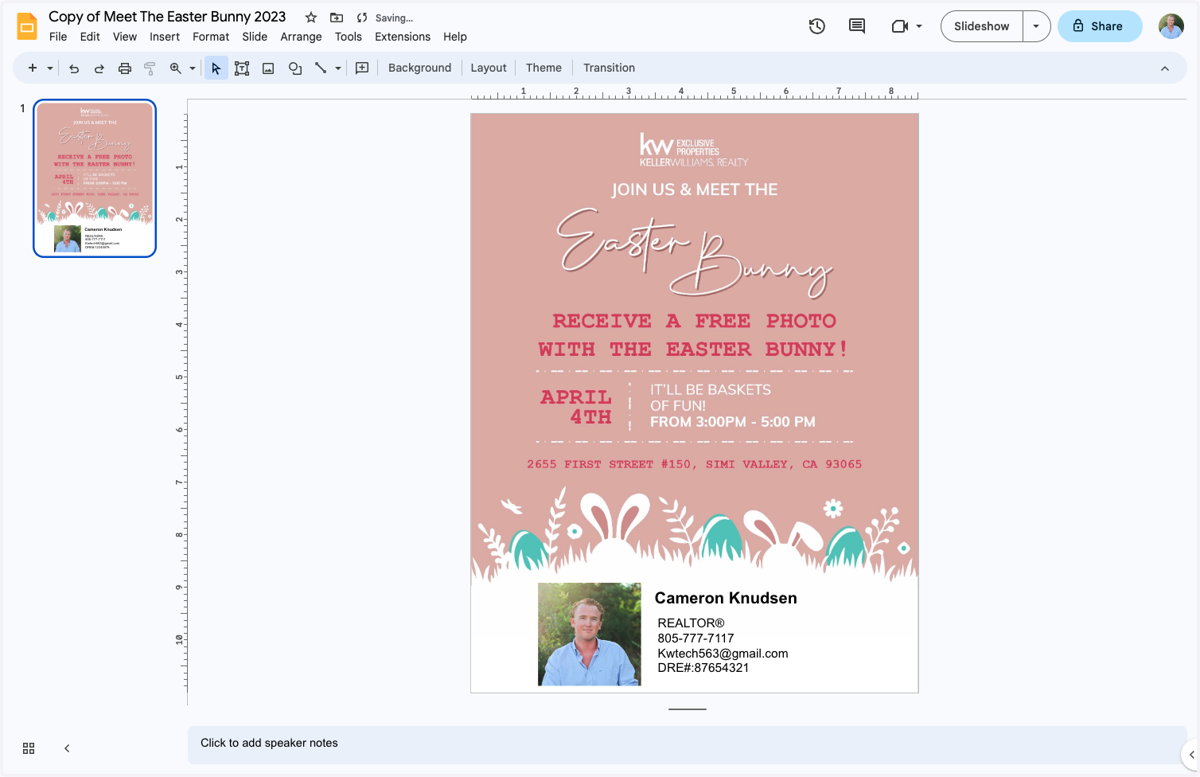Click the presentation title field

(x=167, y=17)
